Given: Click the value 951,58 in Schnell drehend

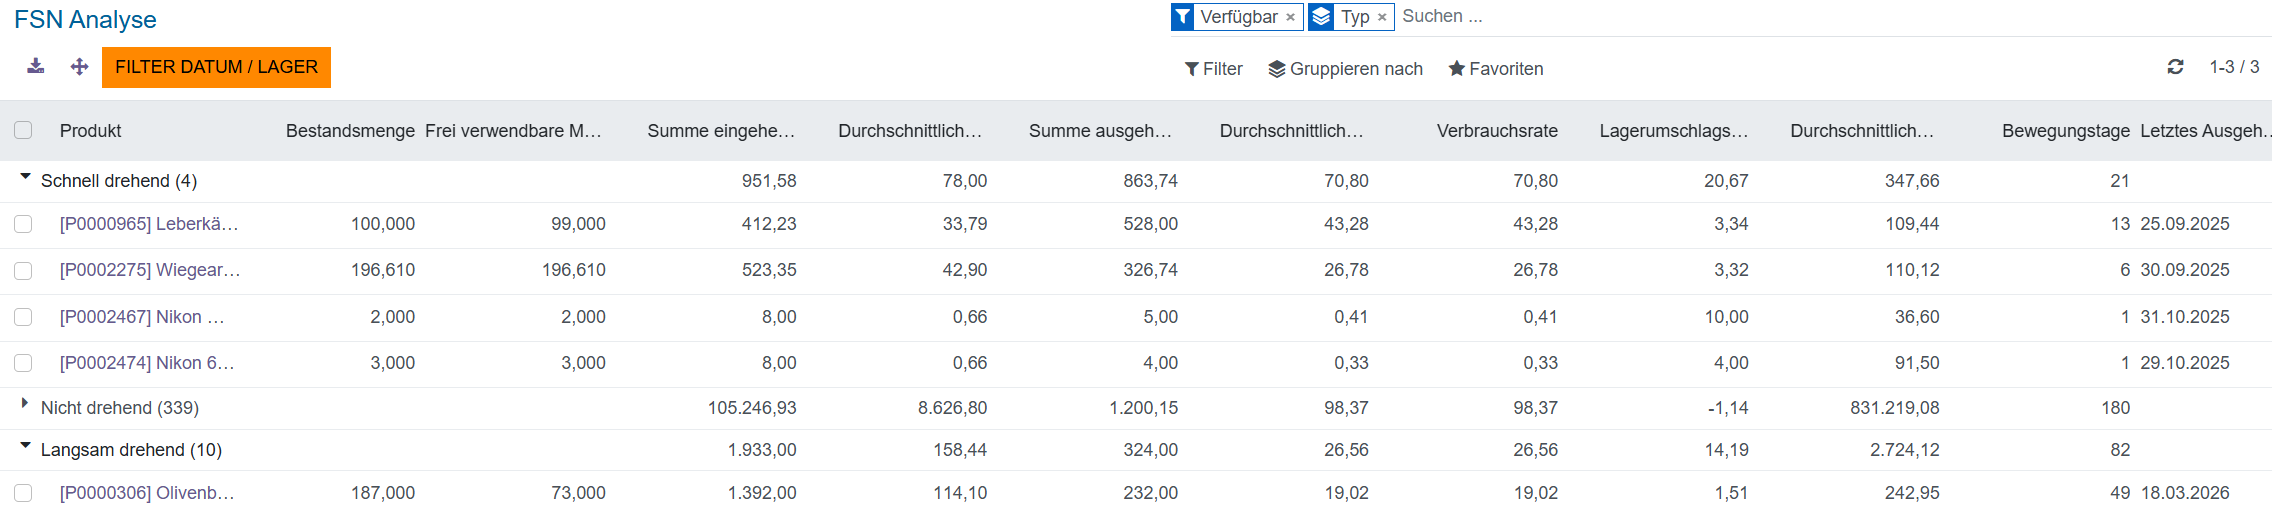Looking at the screenshot, I should pyautogui.click(x=769, y=181).
